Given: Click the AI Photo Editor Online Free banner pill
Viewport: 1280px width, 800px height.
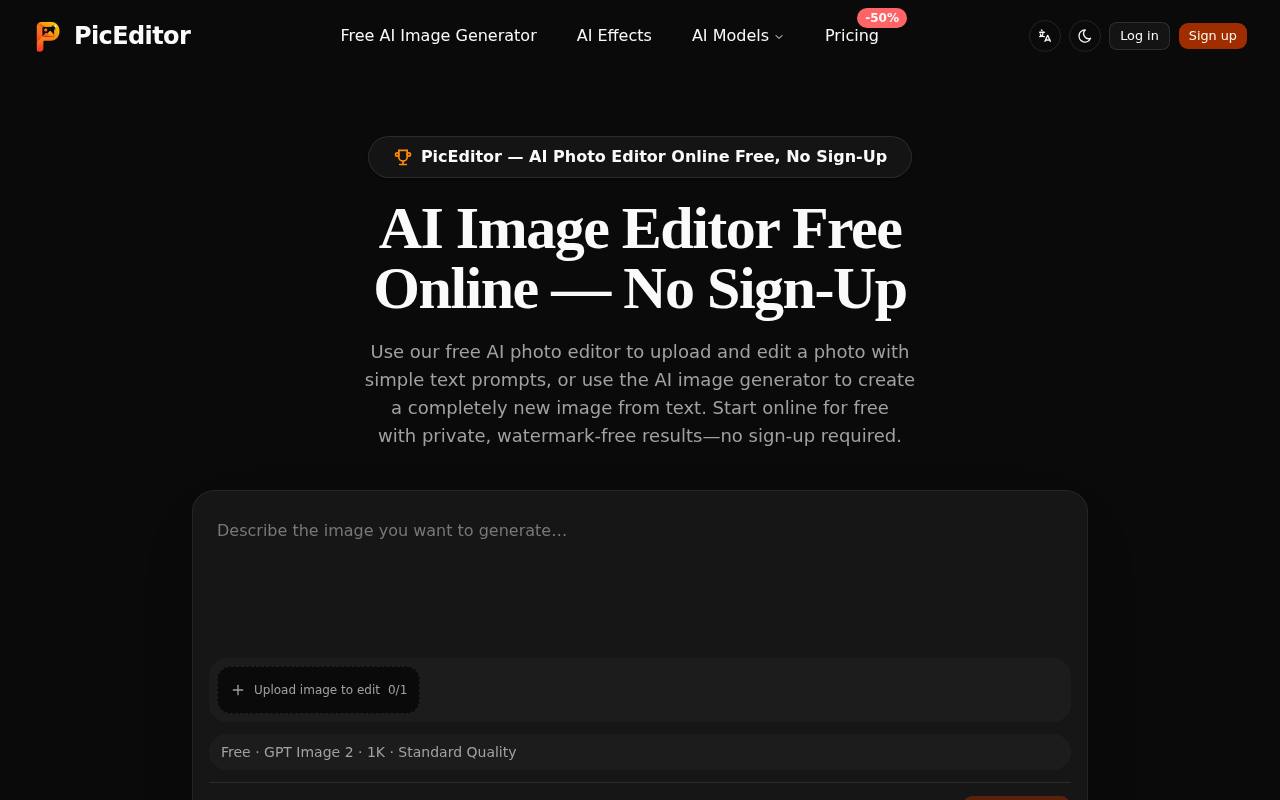Looking at the screenshot, I should click(640, 157).
